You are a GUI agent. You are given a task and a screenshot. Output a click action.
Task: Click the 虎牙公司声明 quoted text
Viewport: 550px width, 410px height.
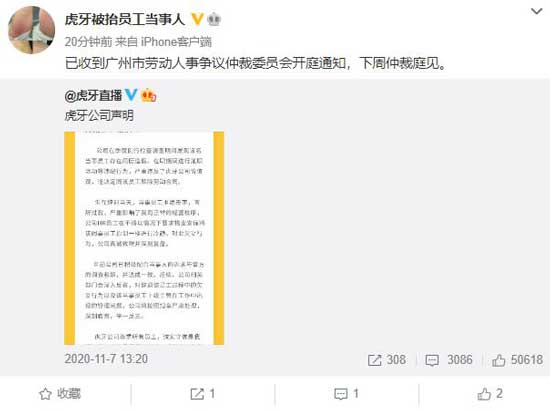click(x=99, y=115)
